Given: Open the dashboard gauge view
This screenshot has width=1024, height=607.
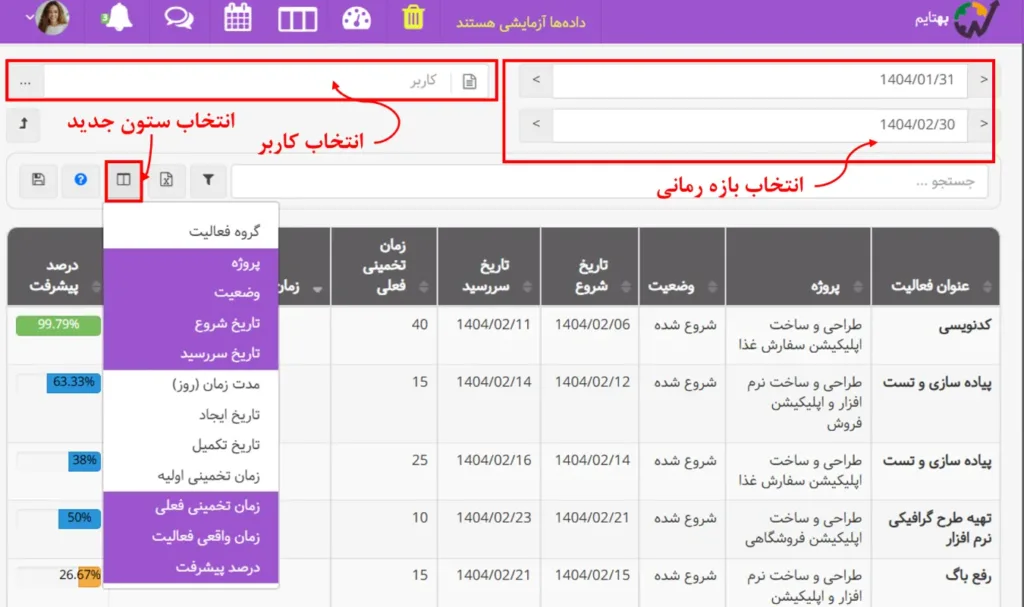Looking at the screenshot, I should click(x=358, y=19).
